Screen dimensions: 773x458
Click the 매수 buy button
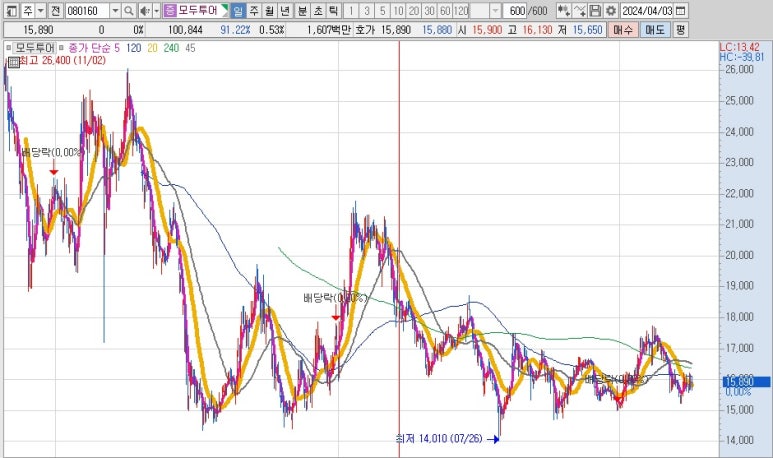point(623,30)
